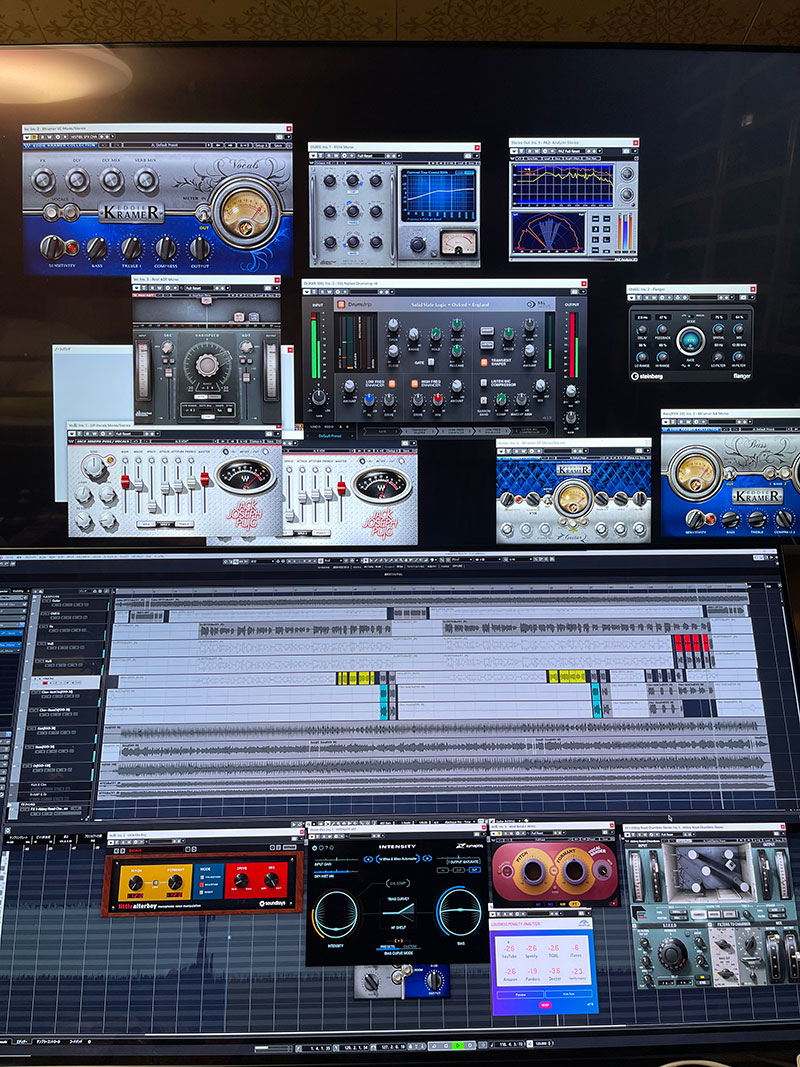Click the soundtoys logo in Little AlterBoy

[272, 904]
